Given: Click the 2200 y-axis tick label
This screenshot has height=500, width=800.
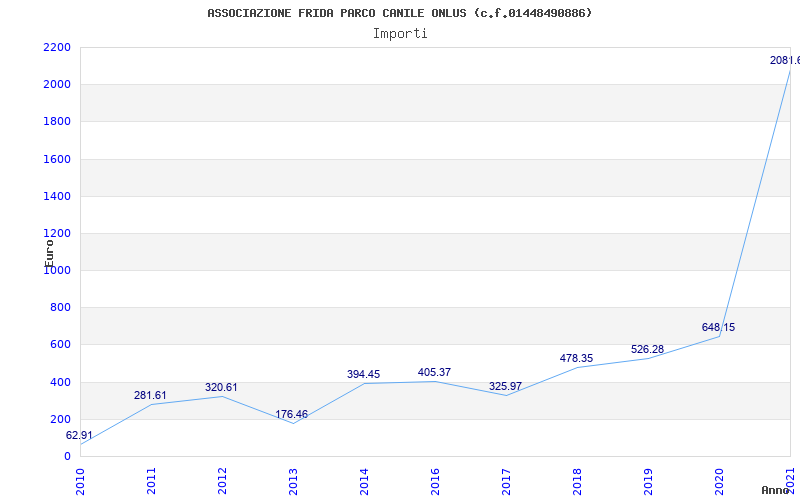Looking at the screenshot, I should coord(57,48).
